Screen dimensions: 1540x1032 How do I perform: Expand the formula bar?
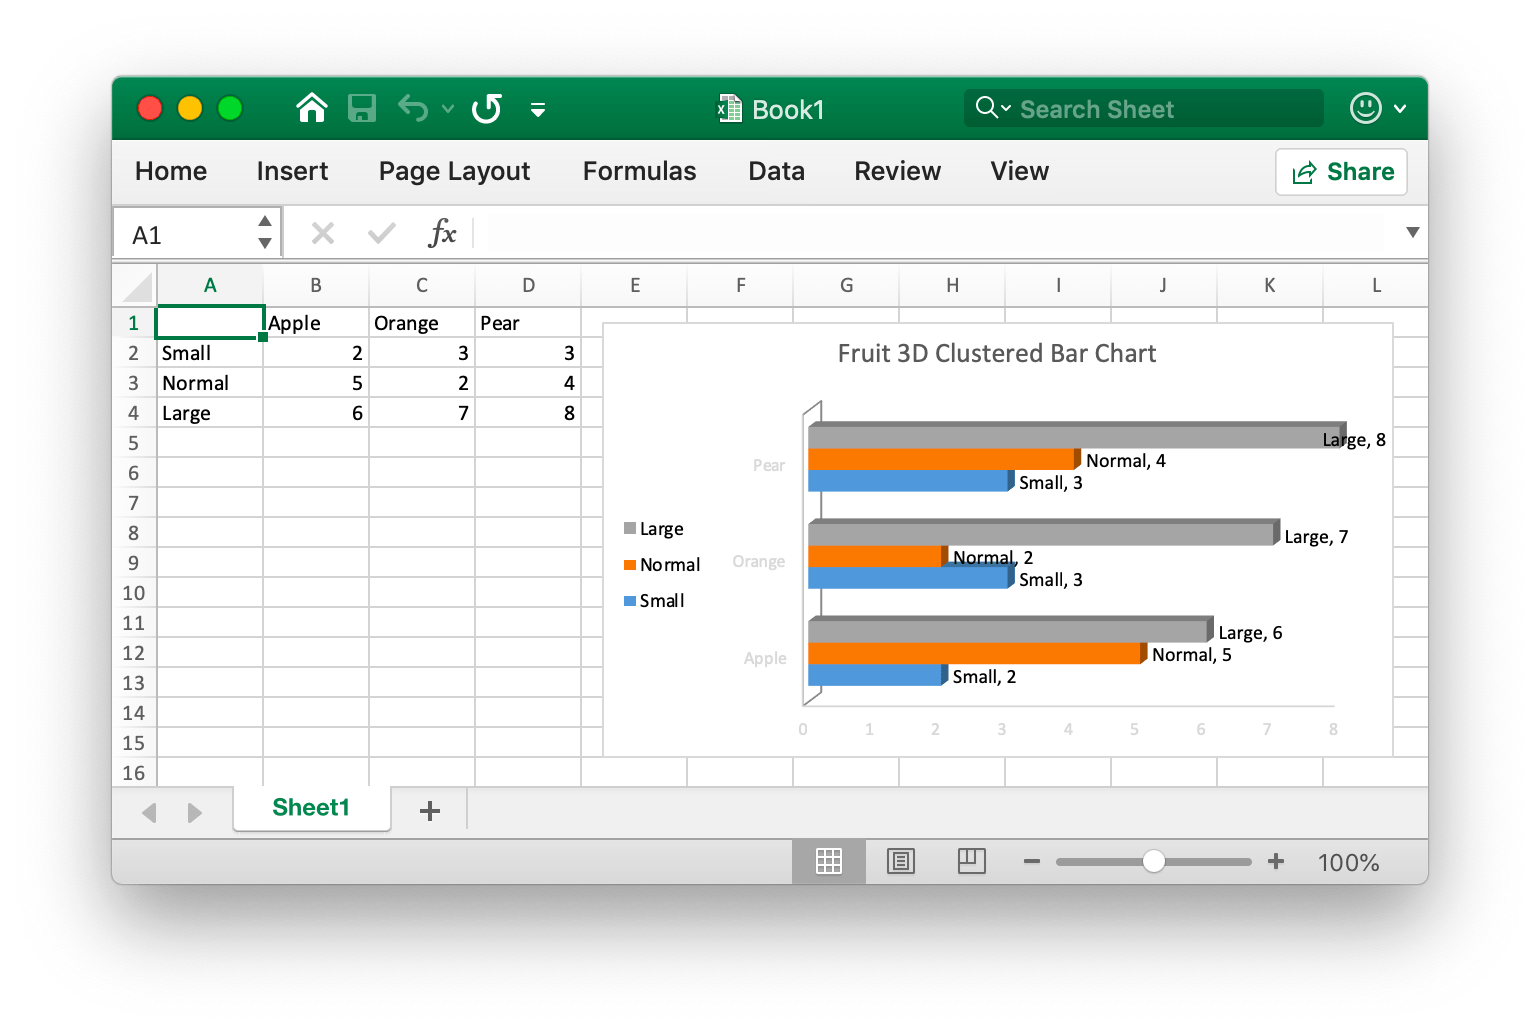tap(1412, 233)
